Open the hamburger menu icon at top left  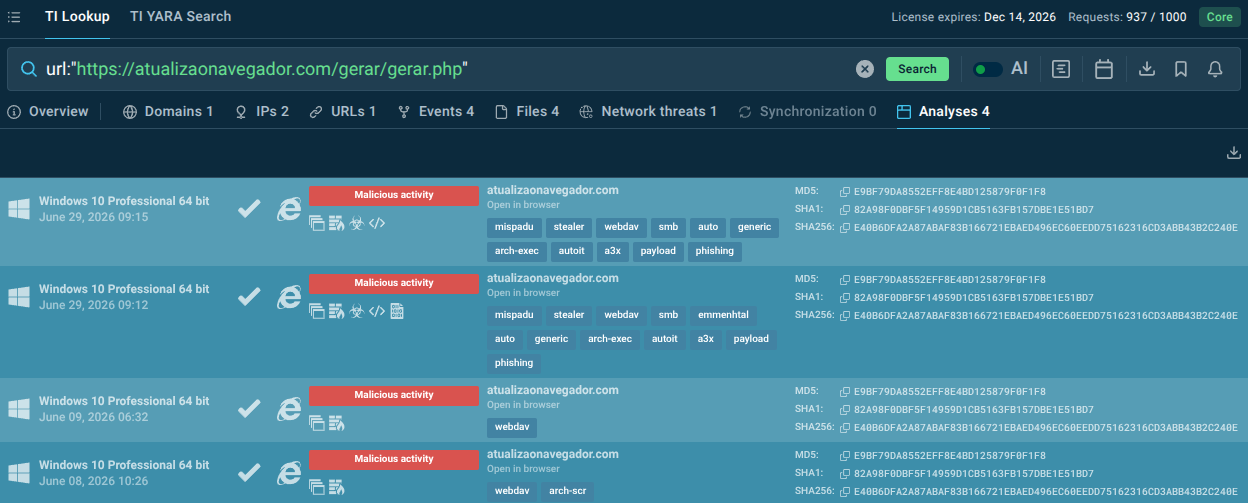14,17
